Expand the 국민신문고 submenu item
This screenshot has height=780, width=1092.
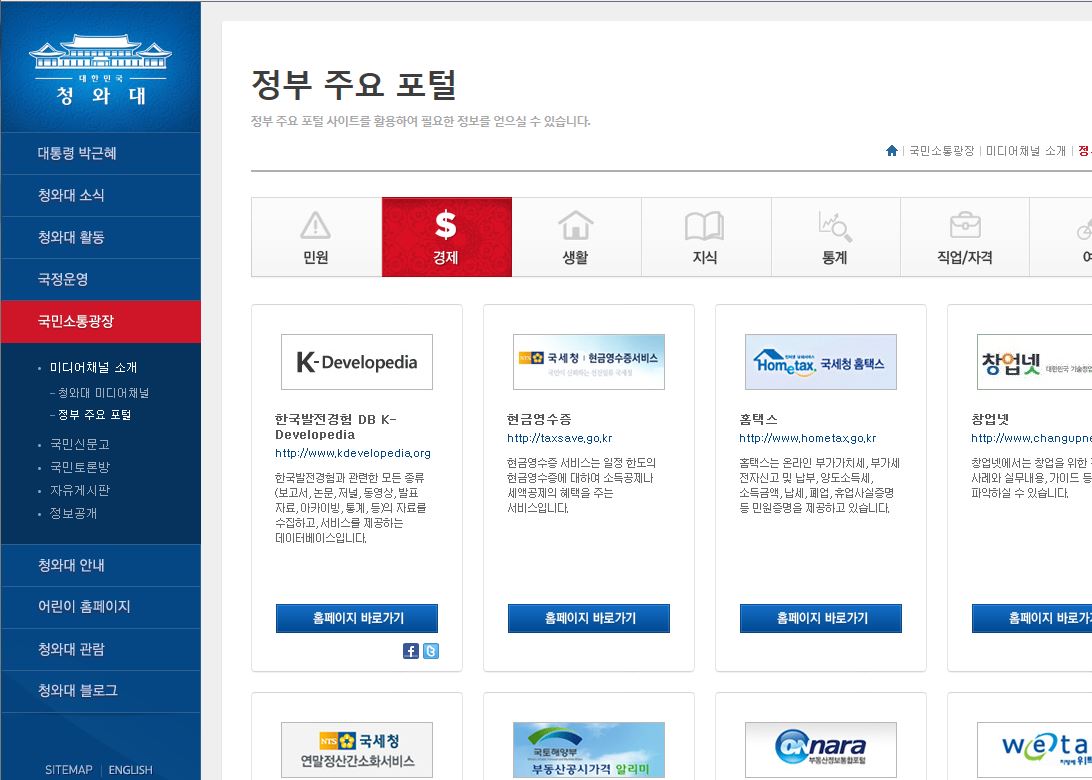click(80, 444)
